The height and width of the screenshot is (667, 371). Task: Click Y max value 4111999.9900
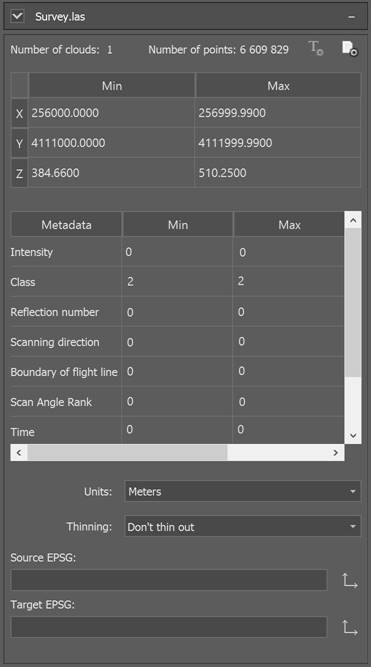point(235,143)
